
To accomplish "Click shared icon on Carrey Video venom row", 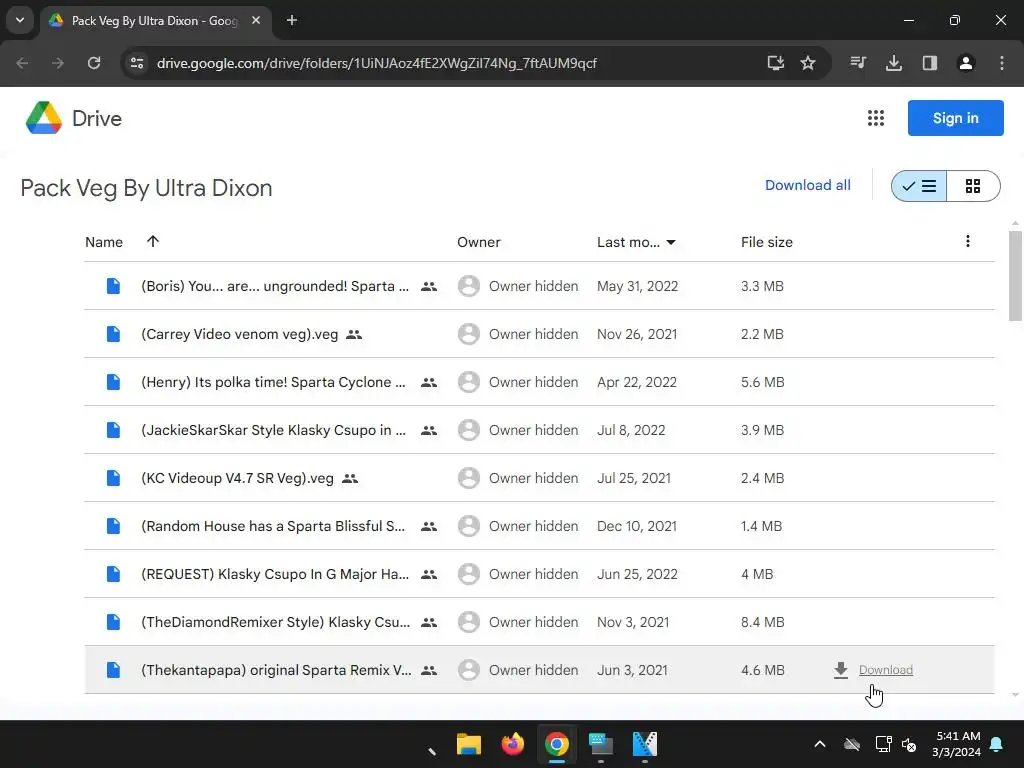I will (x=354, y=334).
